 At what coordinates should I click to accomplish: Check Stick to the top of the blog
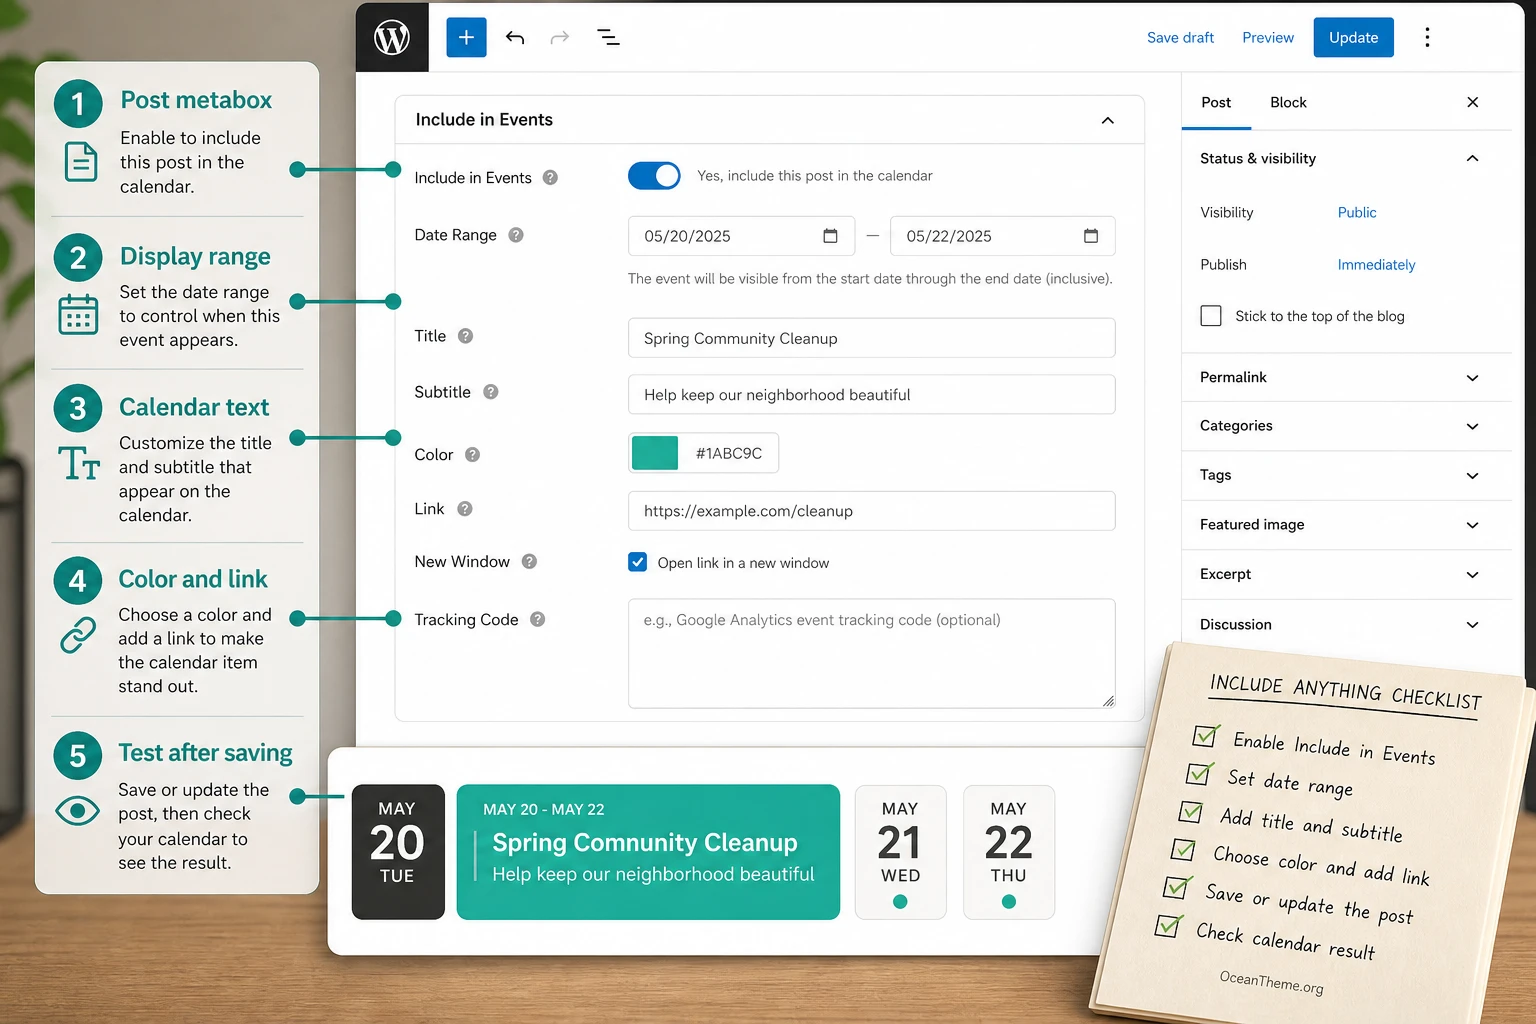tap(1211, 316)
